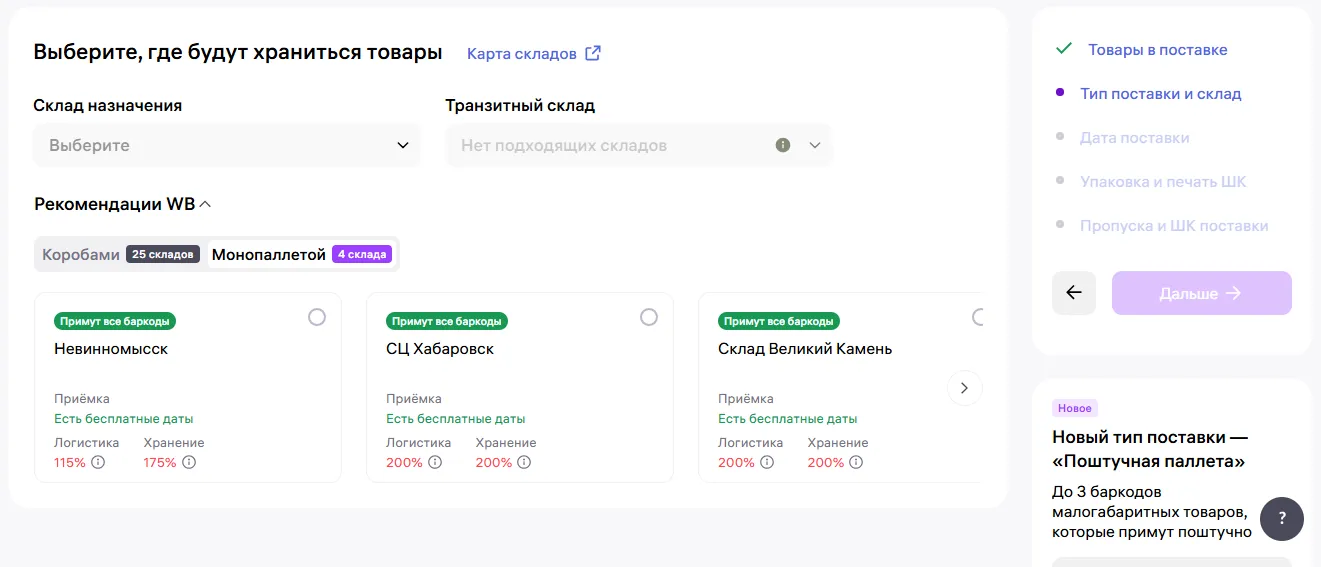Click Есть бесплатные даты in Великий Камень card
The height and width of the screenshot is (567, 1321).
[x=788, y=419]
